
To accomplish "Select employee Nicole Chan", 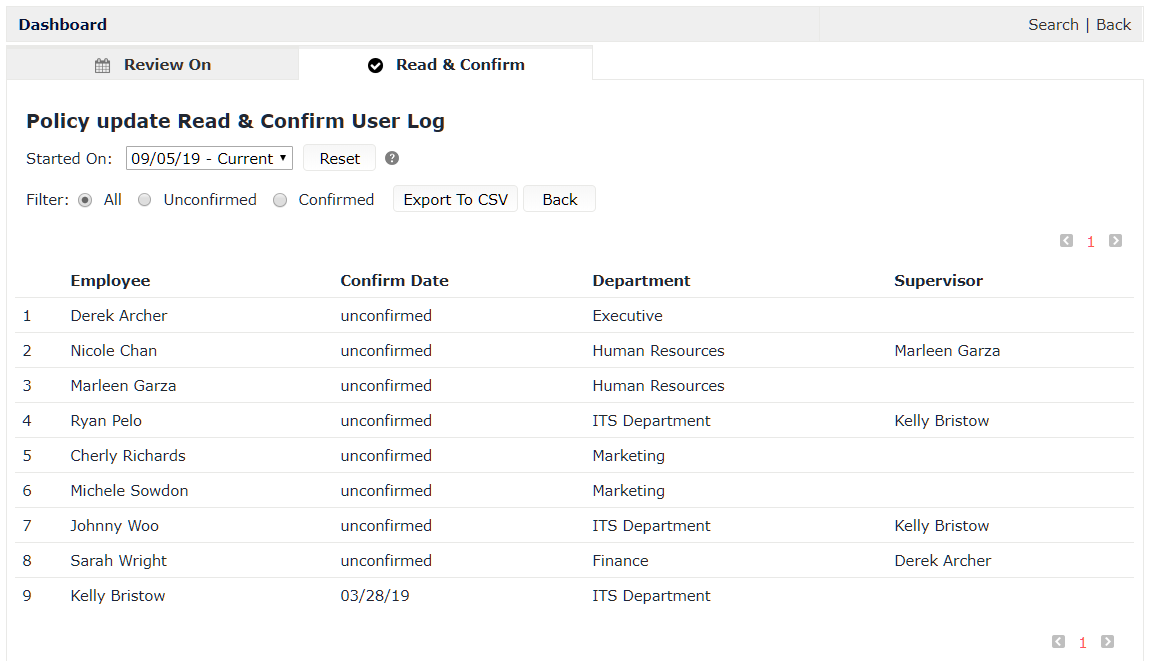I will (x=114, y=350).
